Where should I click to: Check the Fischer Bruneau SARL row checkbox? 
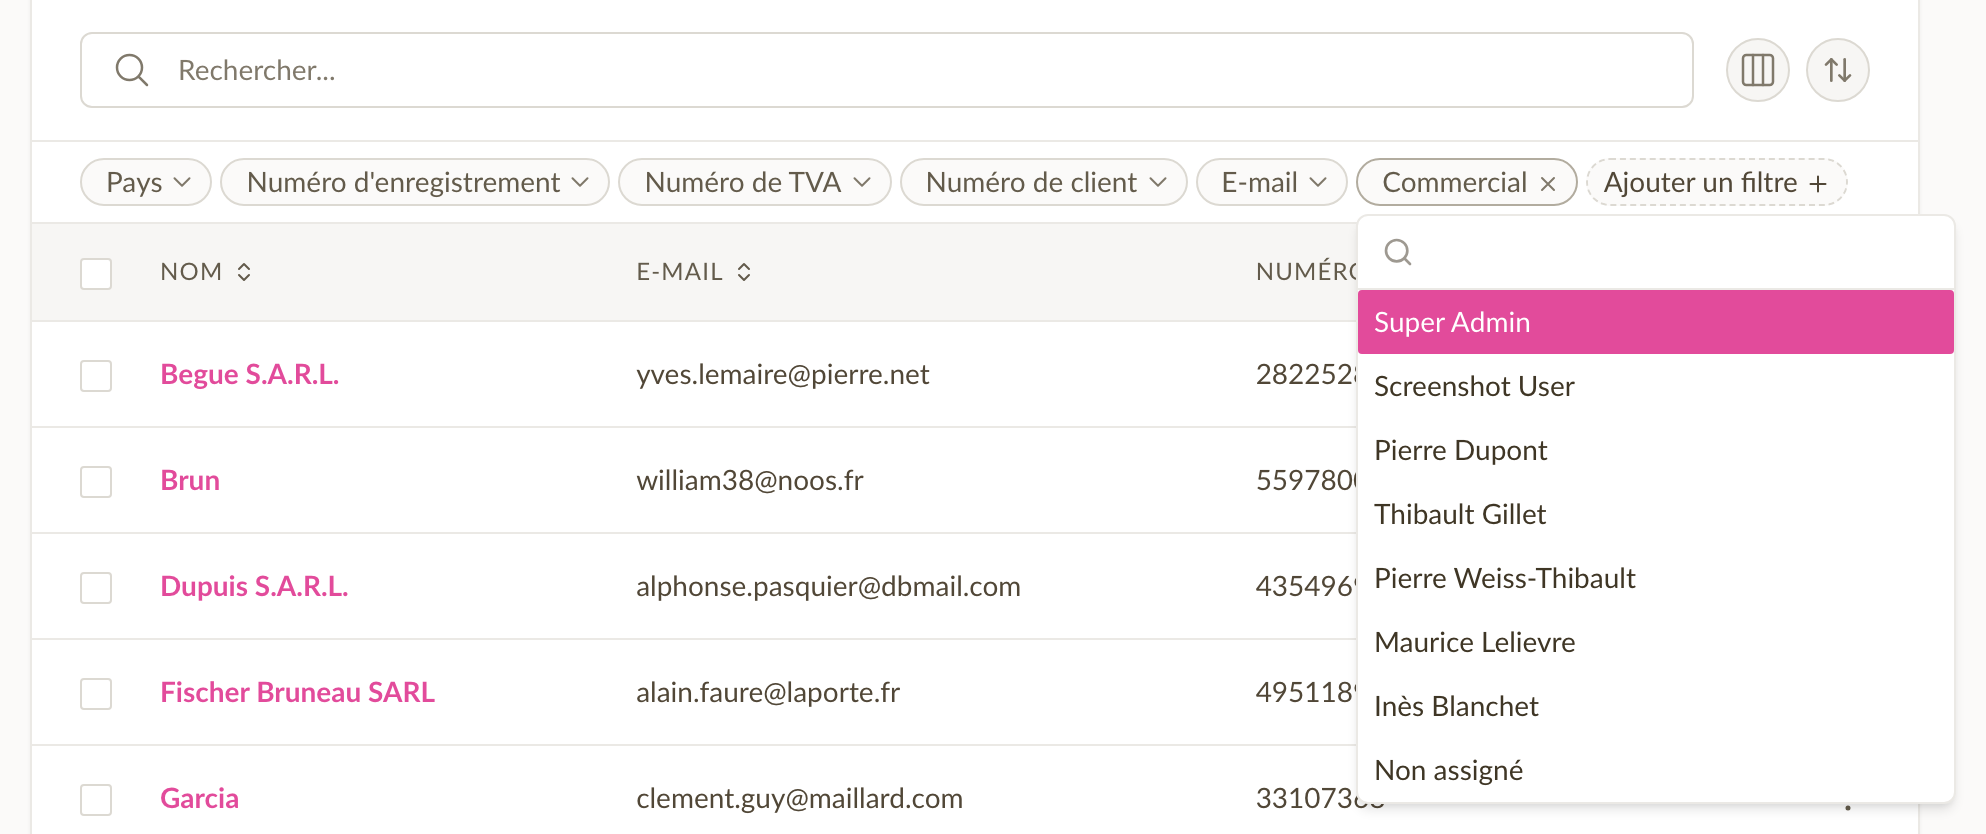(x=96, y=693)
